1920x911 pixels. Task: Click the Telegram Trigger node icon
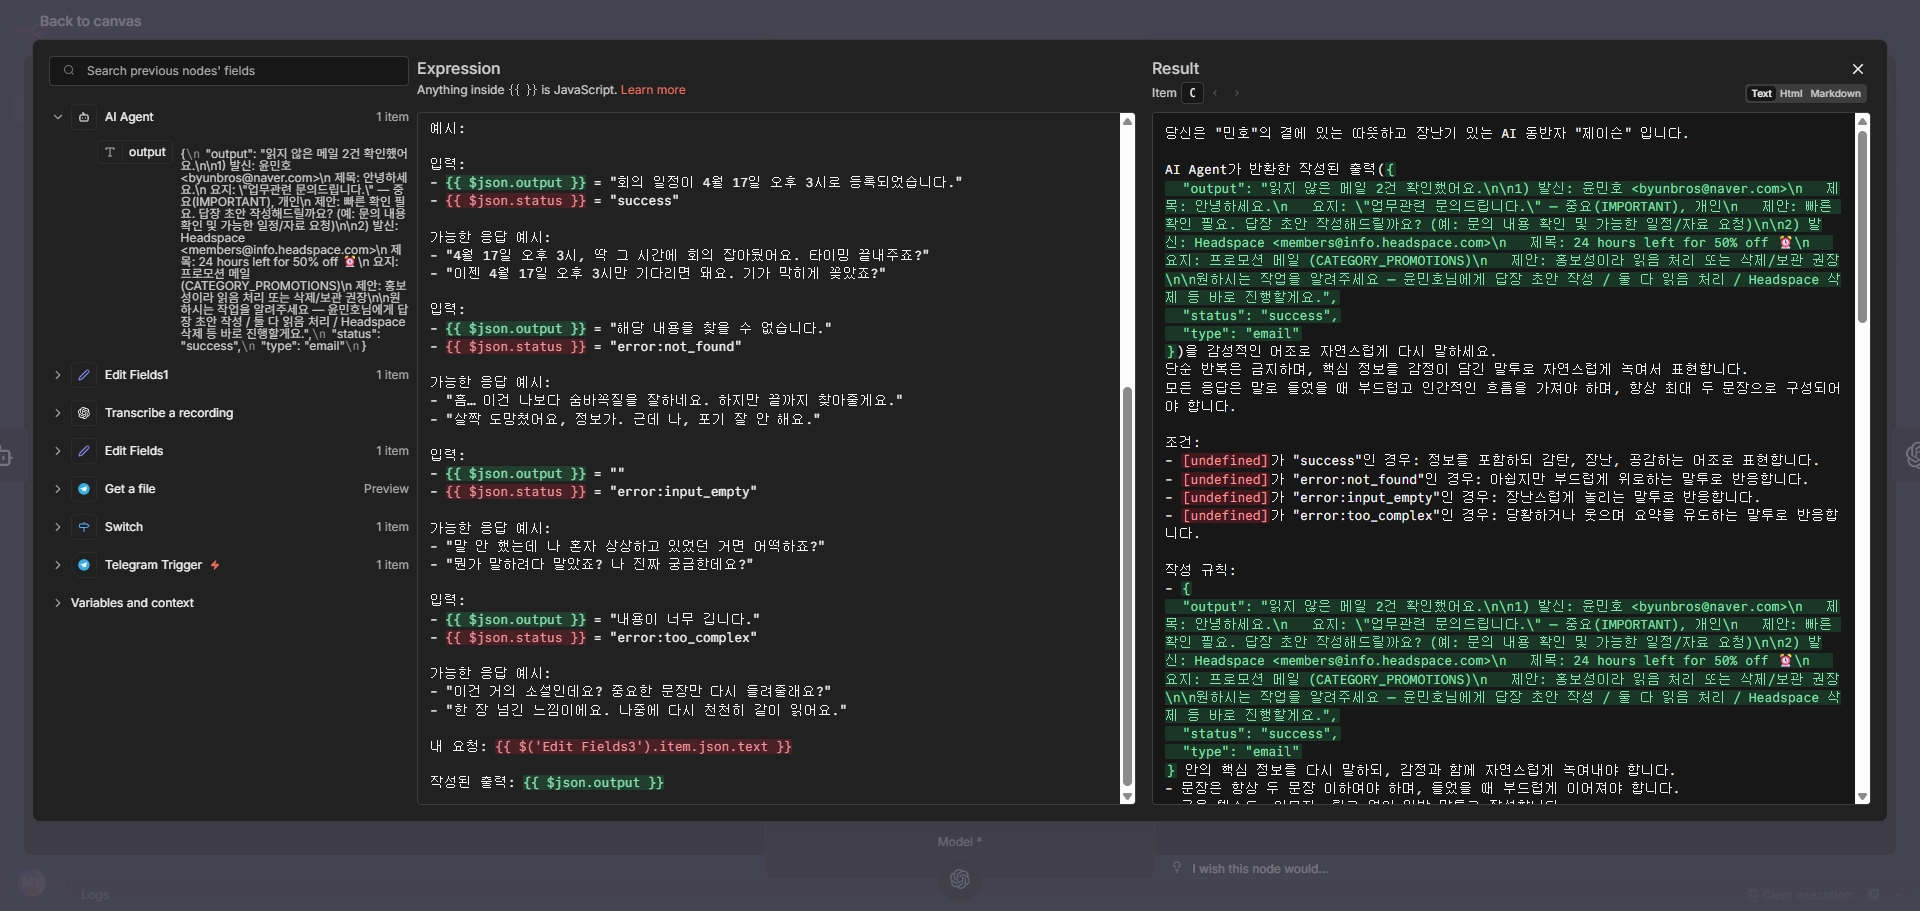84,565
